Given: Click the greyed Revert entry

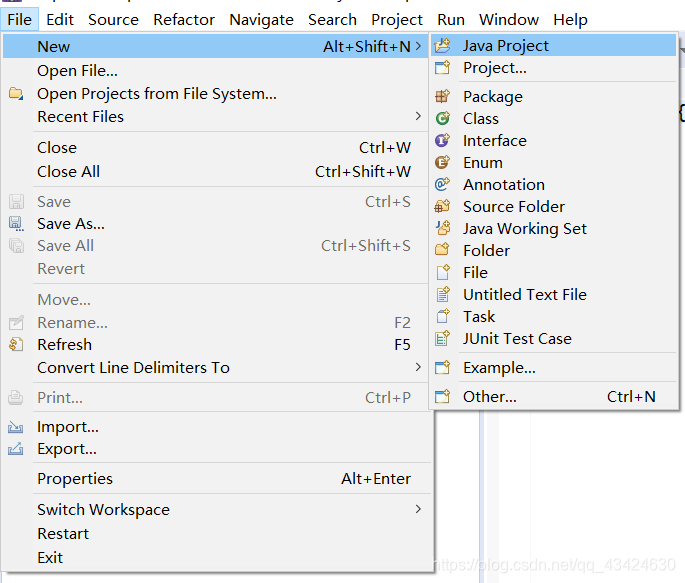Looking at the screenshot, I should click(214, 269).
